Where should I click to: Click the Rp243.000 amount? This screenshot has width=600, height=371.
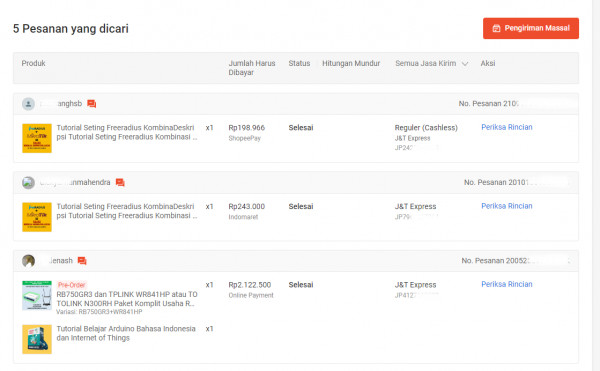(x=246, y=207)
